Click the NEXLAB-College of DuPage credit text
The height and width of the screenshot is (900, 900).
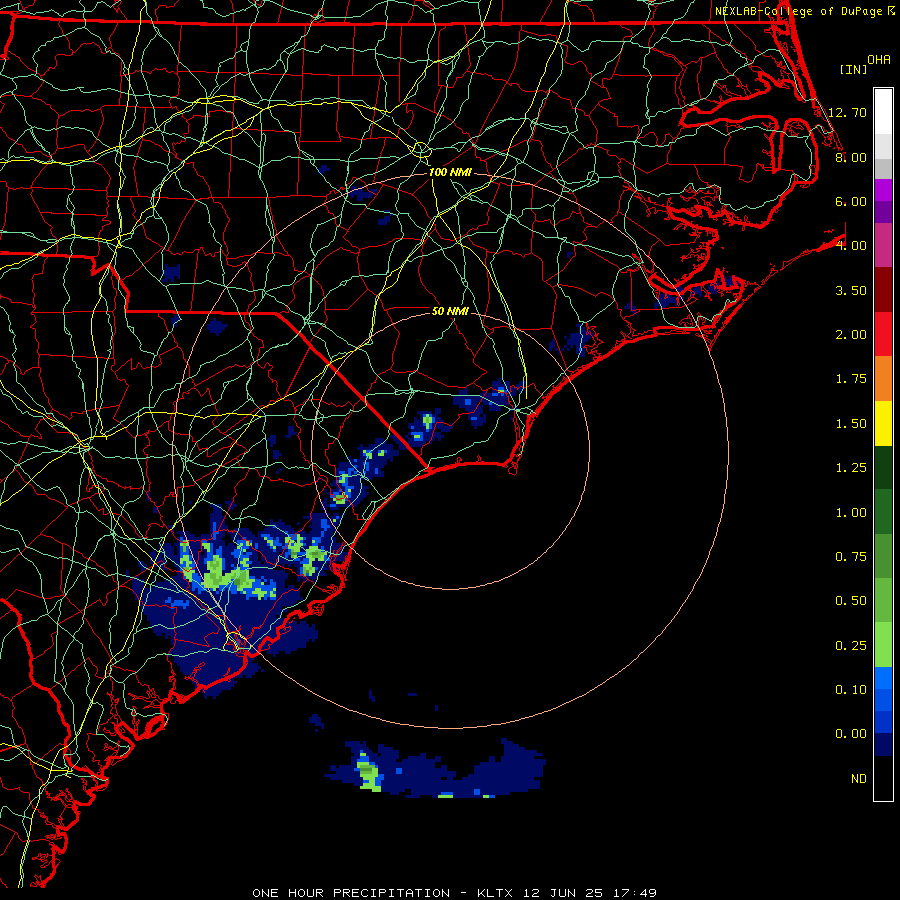[x=799, y=11]
